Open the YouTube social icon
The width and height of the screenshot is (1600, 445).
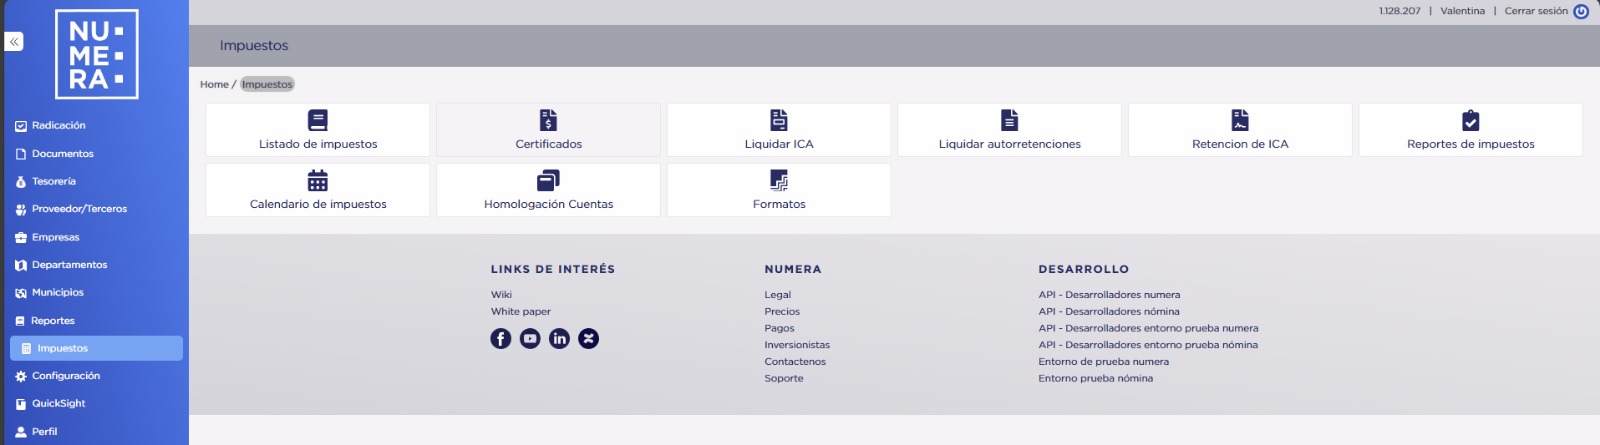tap(530, 339)
